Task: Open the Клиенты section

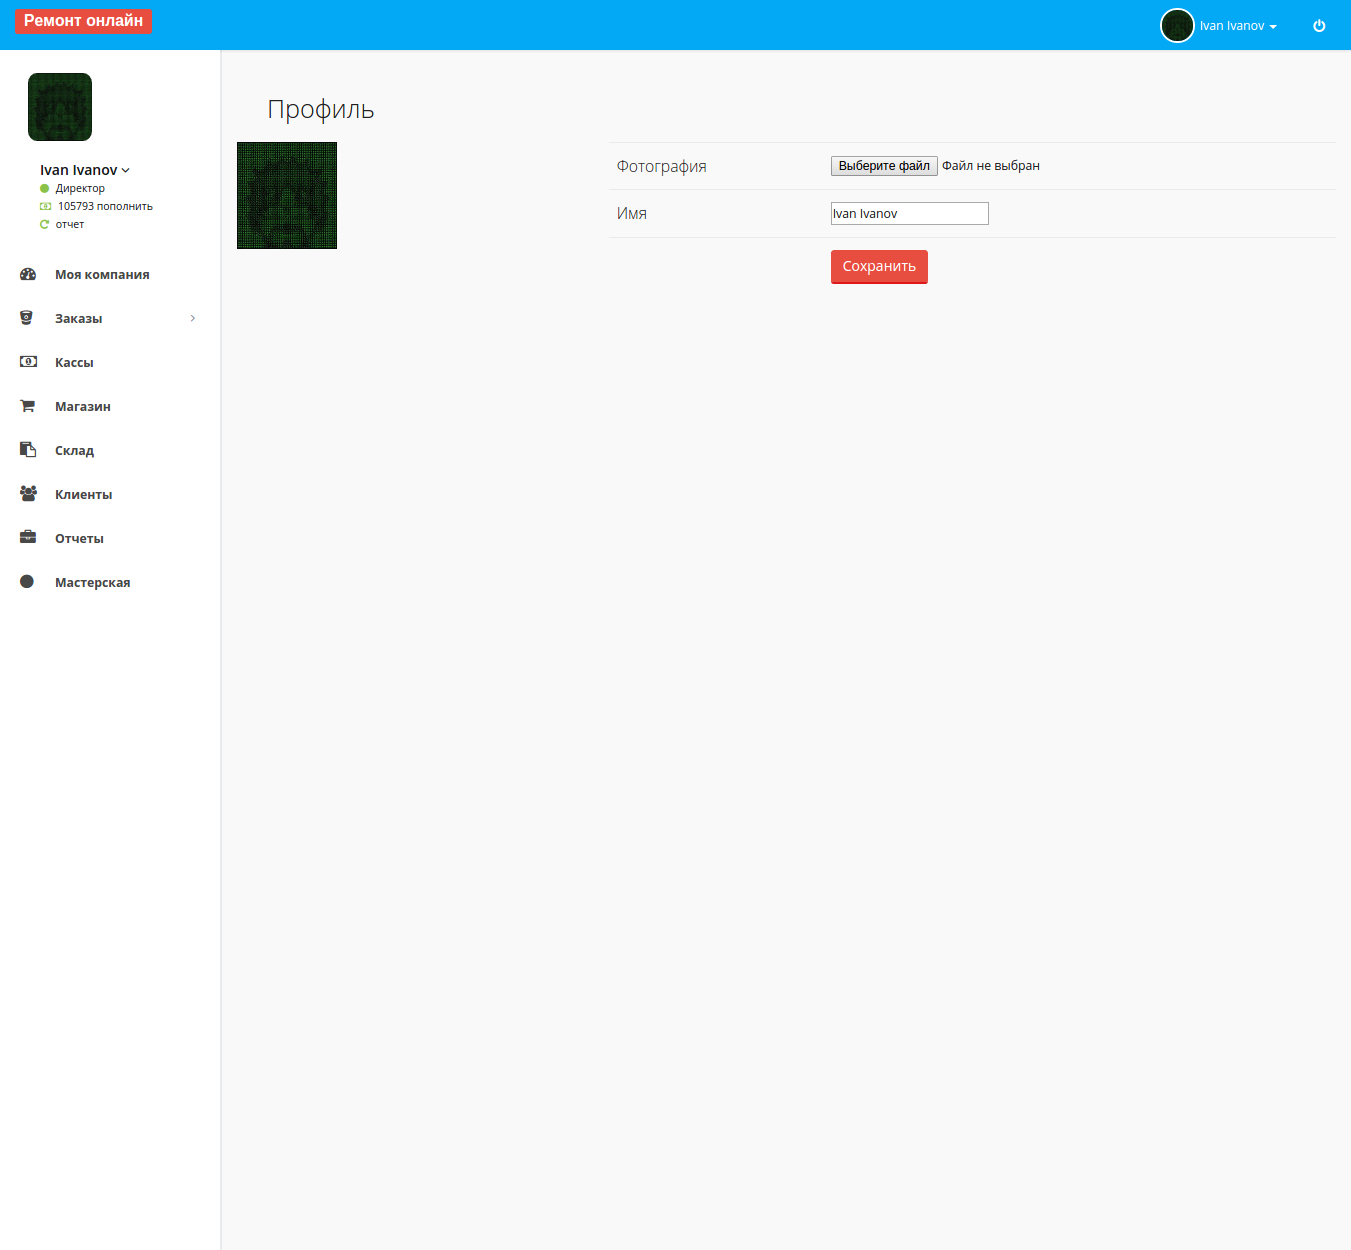Action: click(83, 494)
